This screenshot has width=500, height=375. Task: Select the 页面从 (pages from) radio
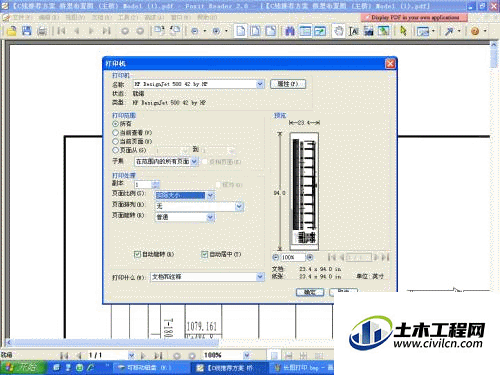(x=116, y=150)
